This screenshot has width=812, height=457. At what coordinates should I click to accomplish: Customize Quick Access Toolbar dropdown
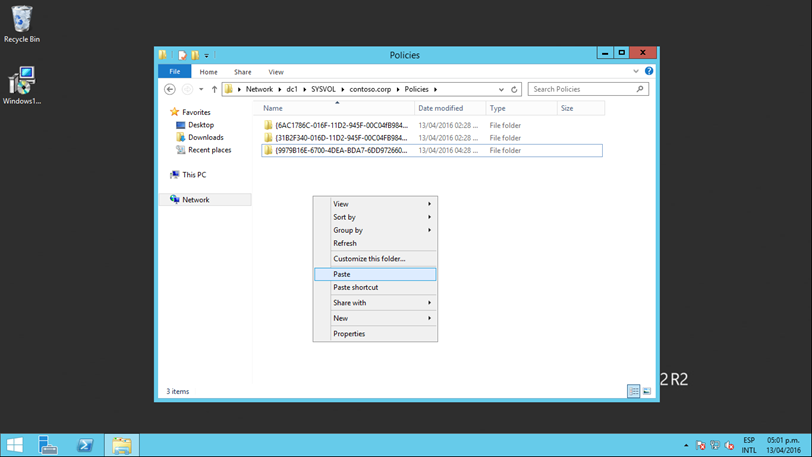(x=207, y=55)
